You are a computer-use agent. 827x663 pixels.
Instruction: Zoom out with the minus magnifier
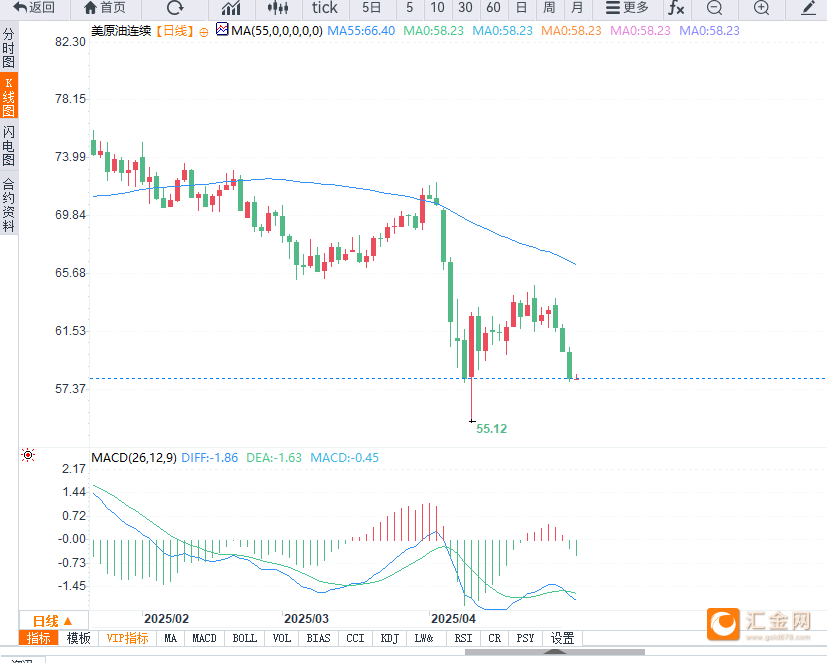click(715, 8)
